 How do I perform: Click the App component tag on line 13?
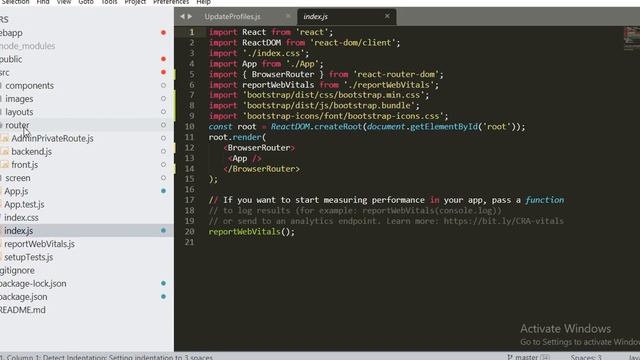(244, 158)
